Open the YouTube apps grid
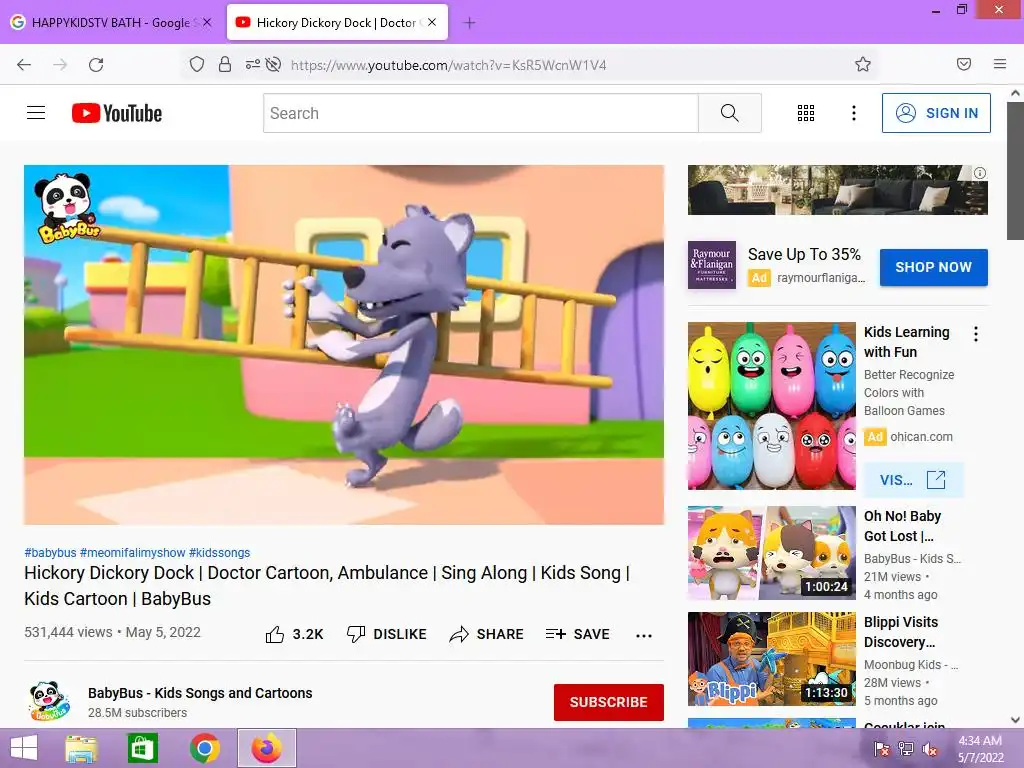The height and width of the screenshot is (768, 1024). [806, 113]
